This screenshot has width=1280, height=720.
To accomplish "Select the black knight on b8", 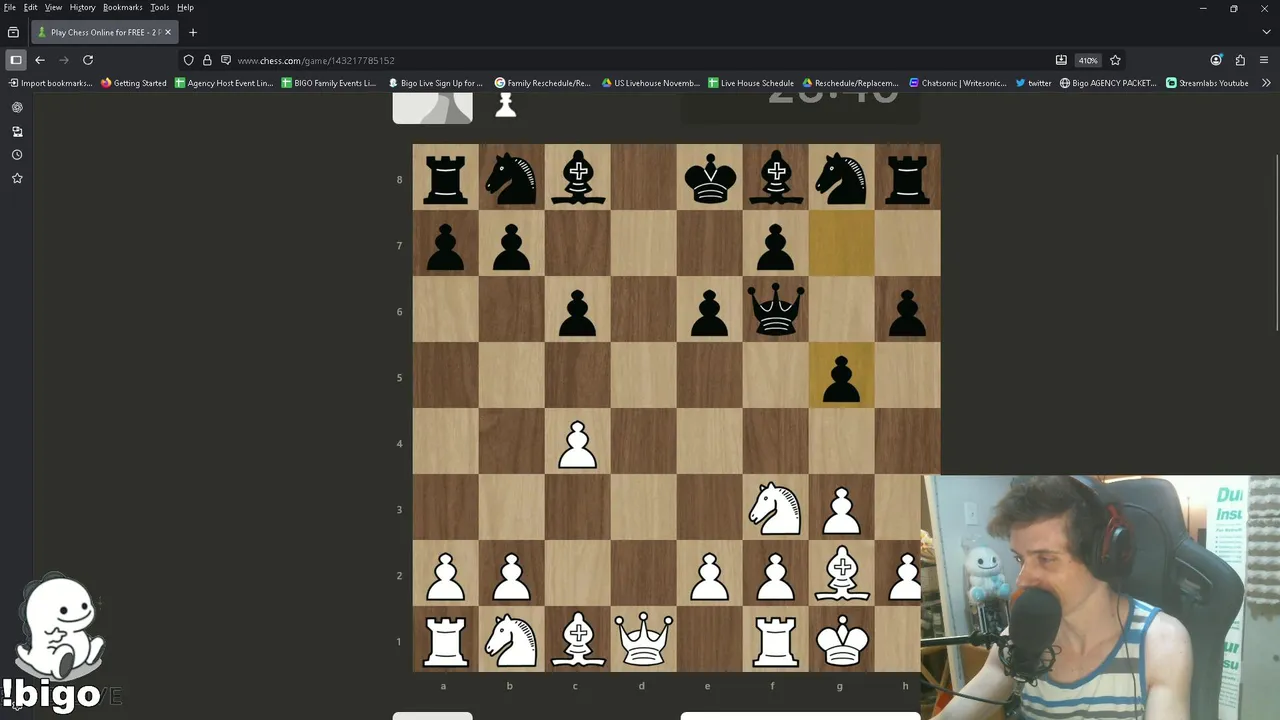I will 512,177.
